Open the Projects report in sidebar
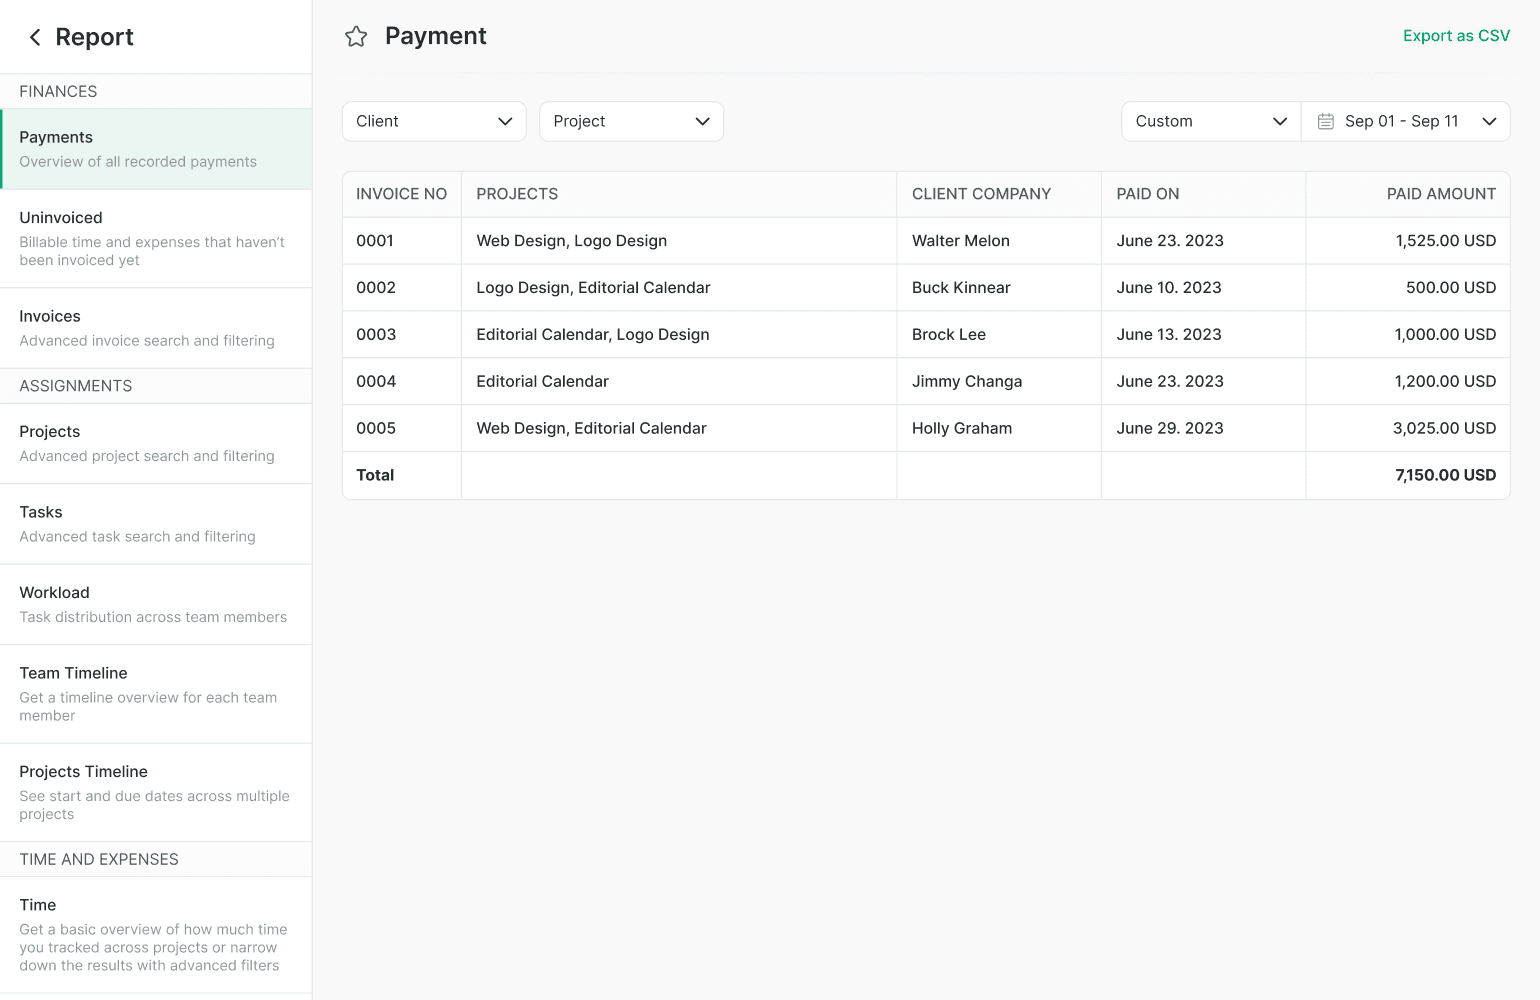Image resolution: width=1540 pixels, height=1000 pixels. (156, 443)
